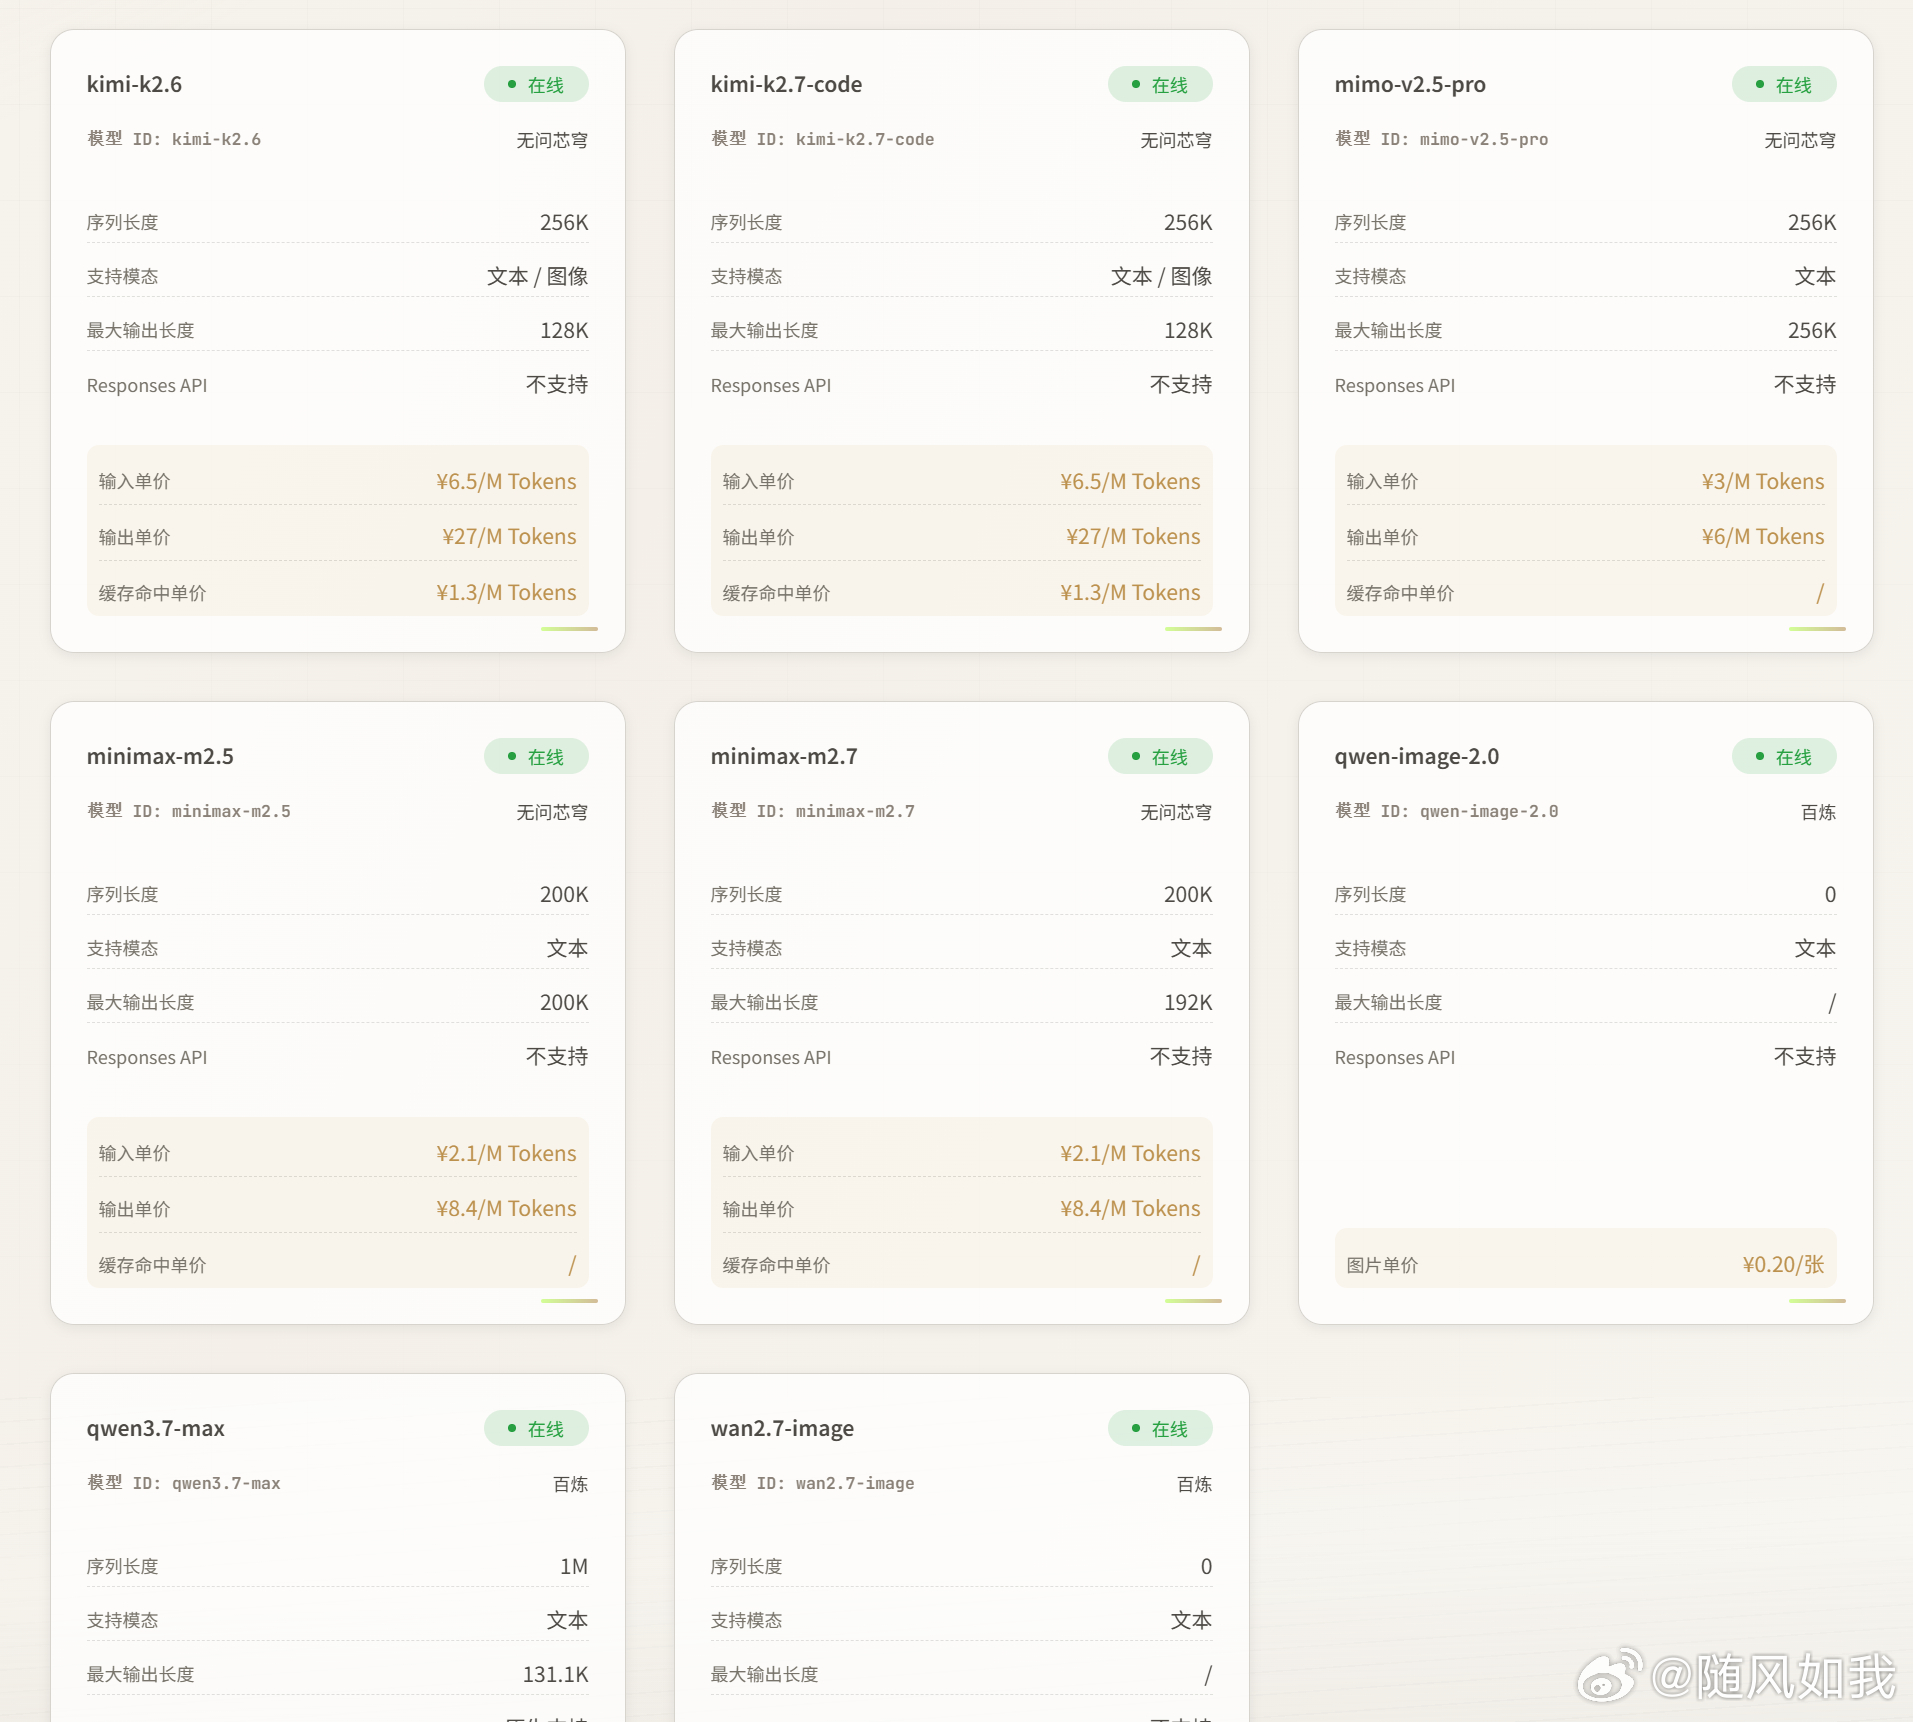
Task: Open the mimo-v2.5-pro card title
Action: pos(1410,84)
